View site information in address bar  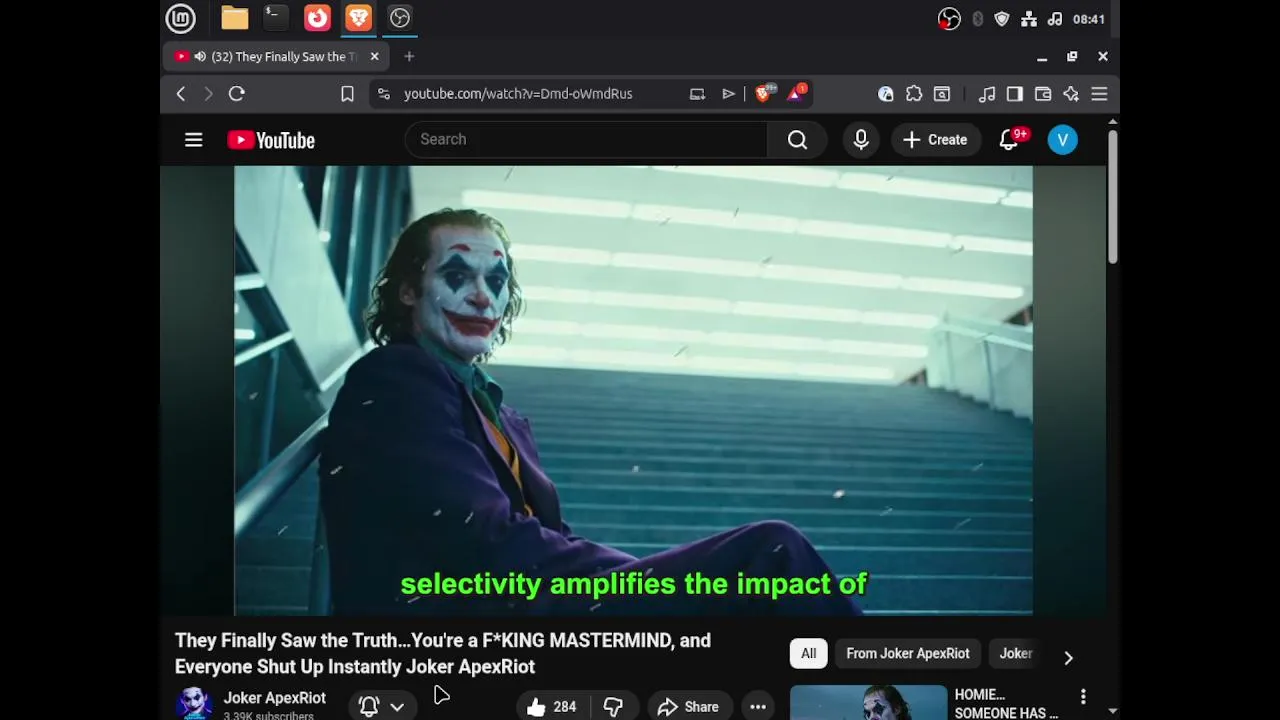click(x=384, y=94)
